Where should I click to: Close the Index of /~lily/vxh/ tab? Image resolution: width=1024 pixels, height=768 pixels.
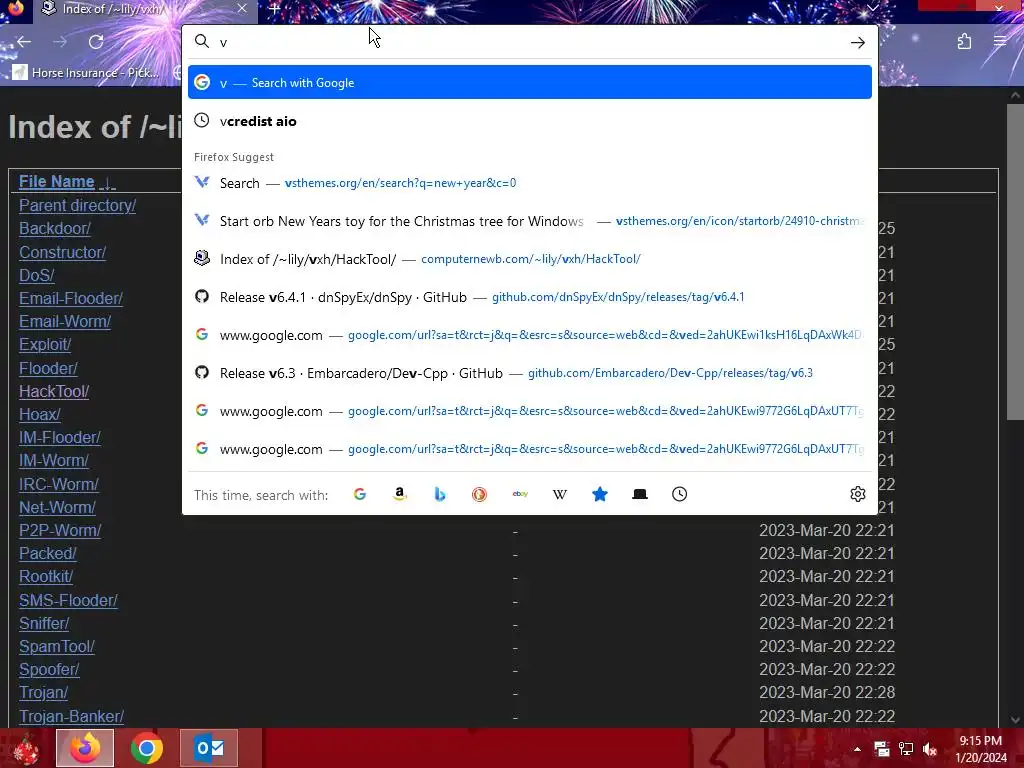click(242, 8)
